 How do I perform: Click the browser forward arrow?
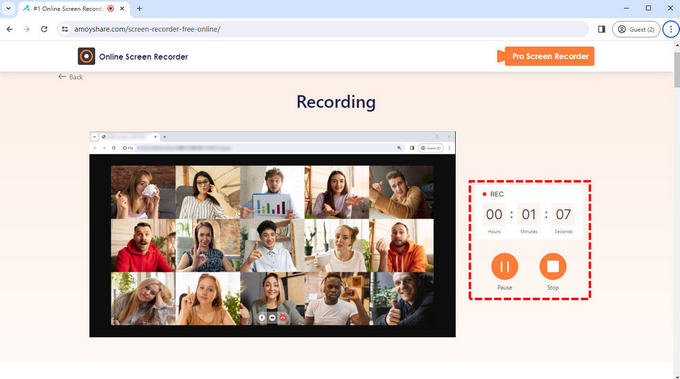pyautogui.click(x=27, y=29)
